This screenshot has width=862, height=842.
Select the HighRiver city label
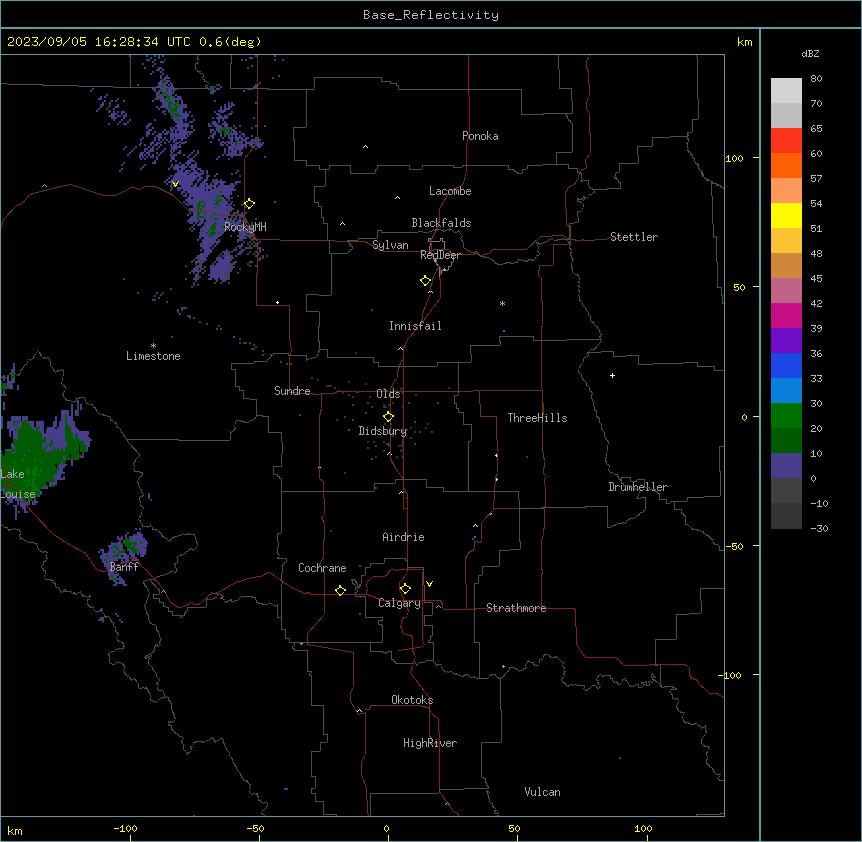430,743
